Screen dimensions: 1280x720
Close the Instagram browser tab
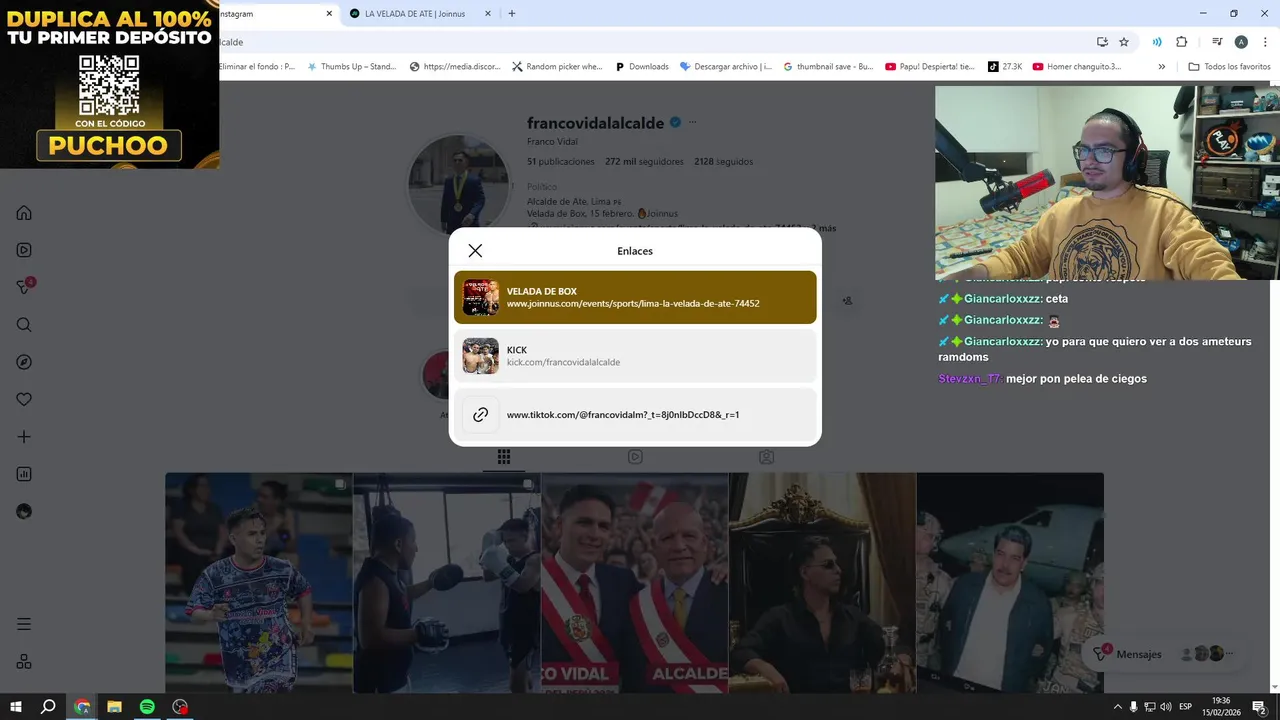pos(329,14)
